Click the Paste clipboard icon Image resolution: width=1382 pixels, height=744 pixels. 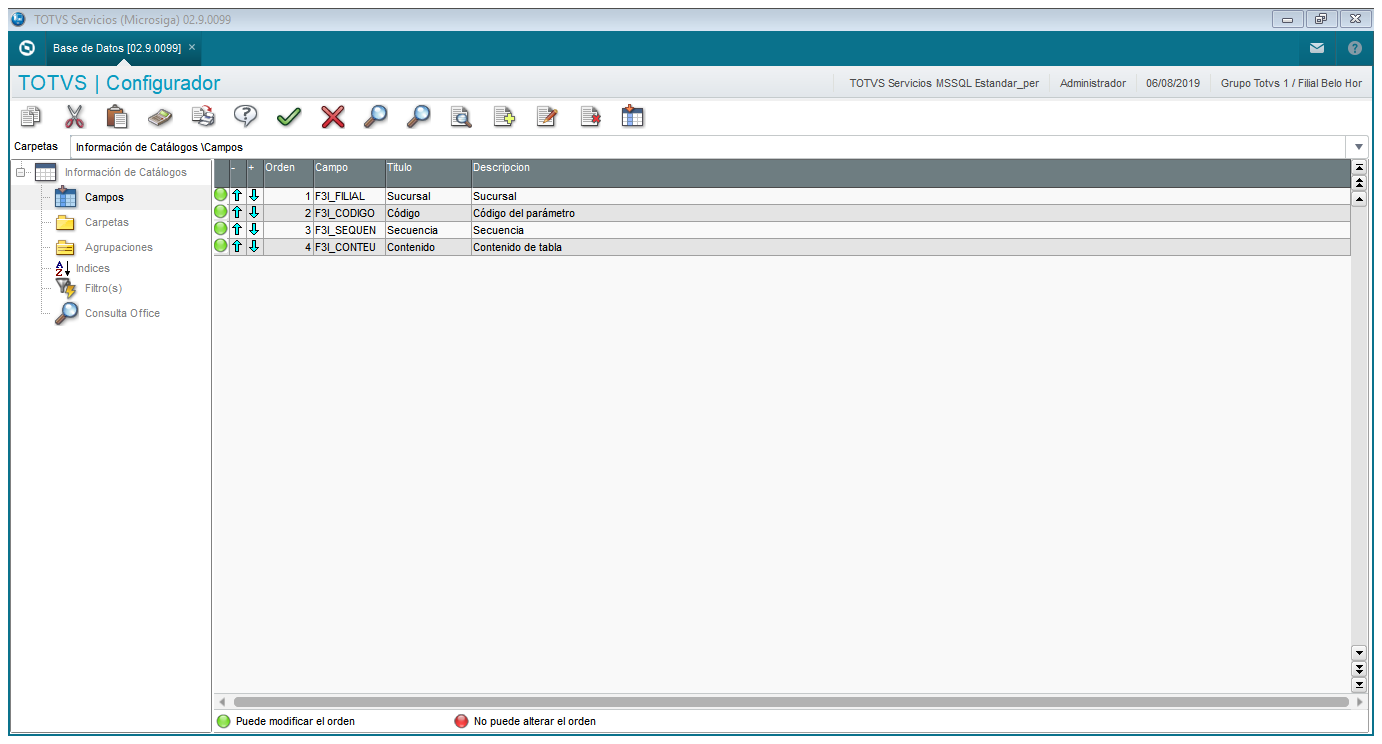point(118,116)
